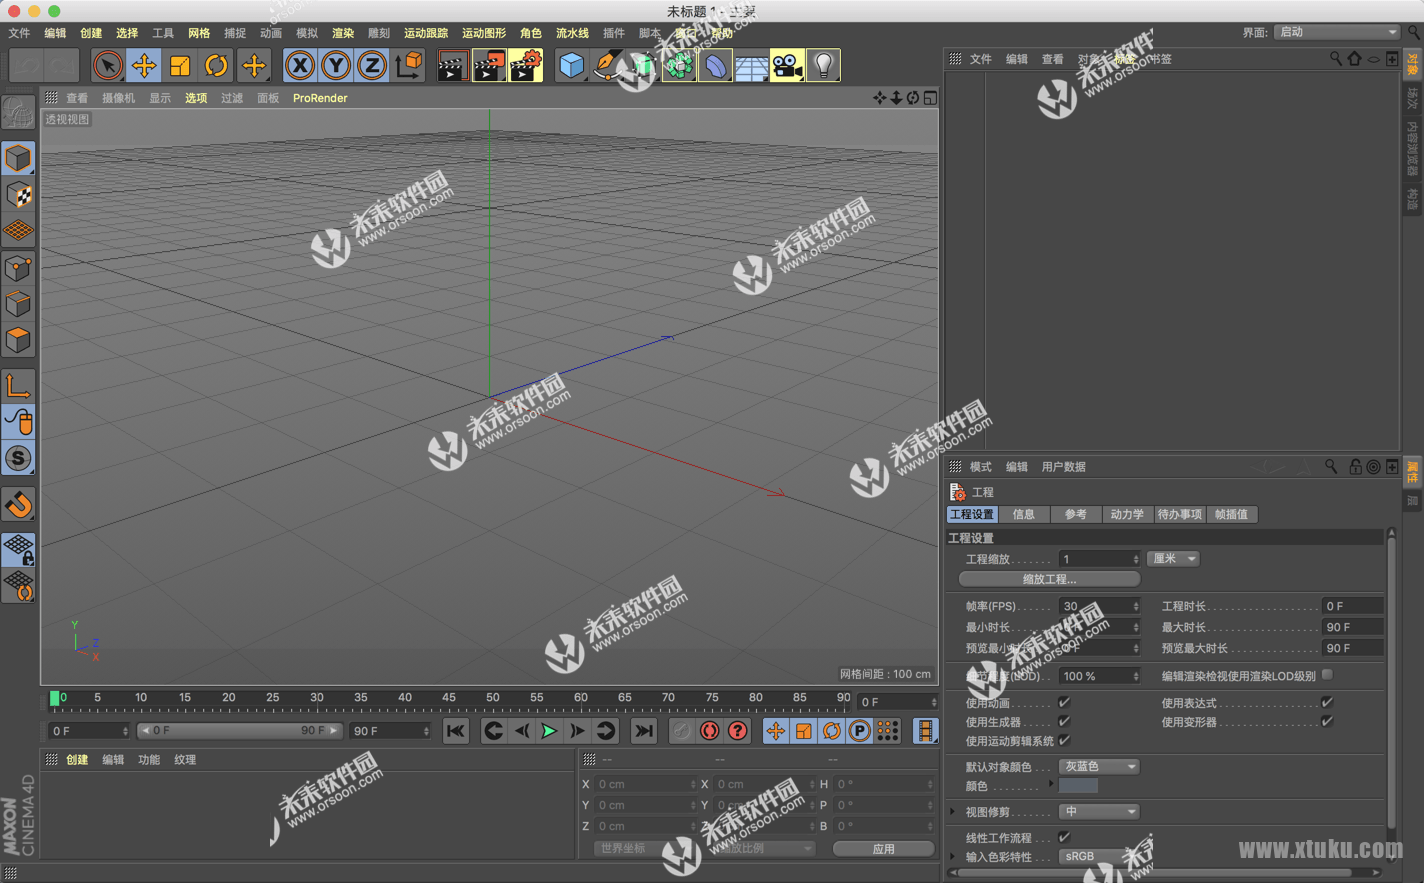Select the Scale tool in top toolbar
The height and width of the screenshot is (883, 1424).
[180, 66]
